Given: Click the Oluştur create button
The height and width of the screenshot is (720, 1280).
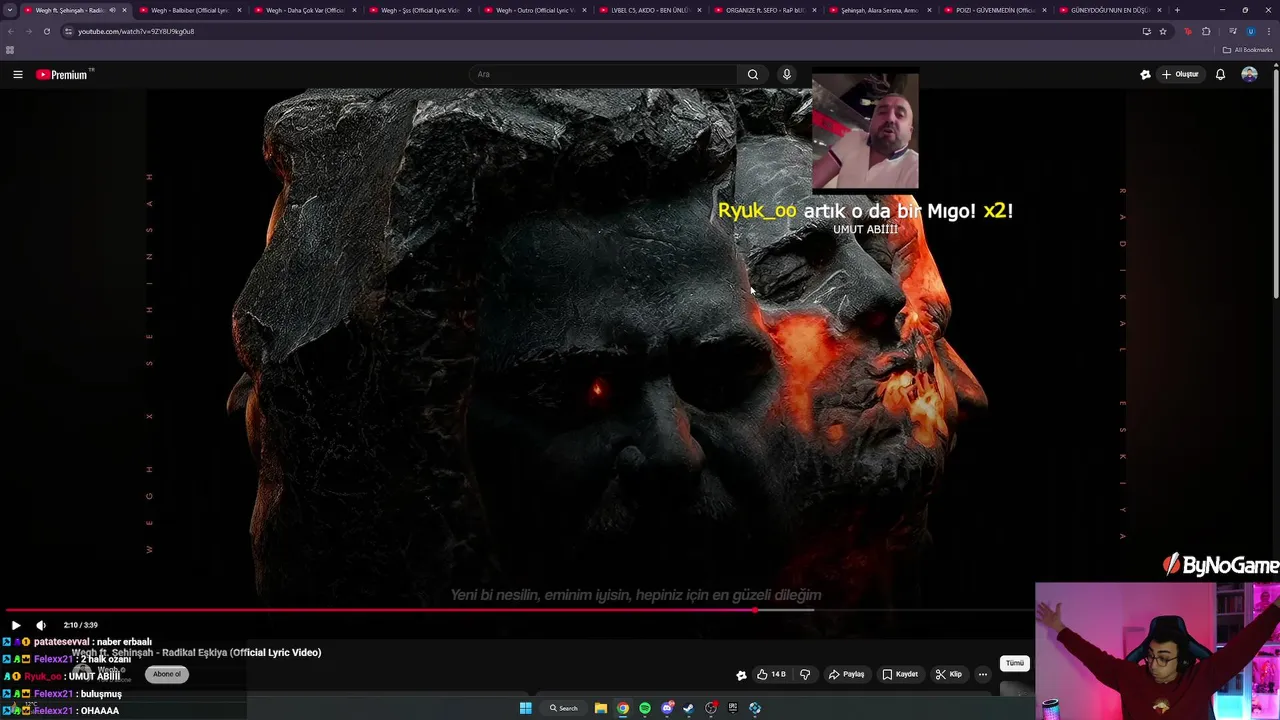Looking at the screenshot, I should 1180,74.
